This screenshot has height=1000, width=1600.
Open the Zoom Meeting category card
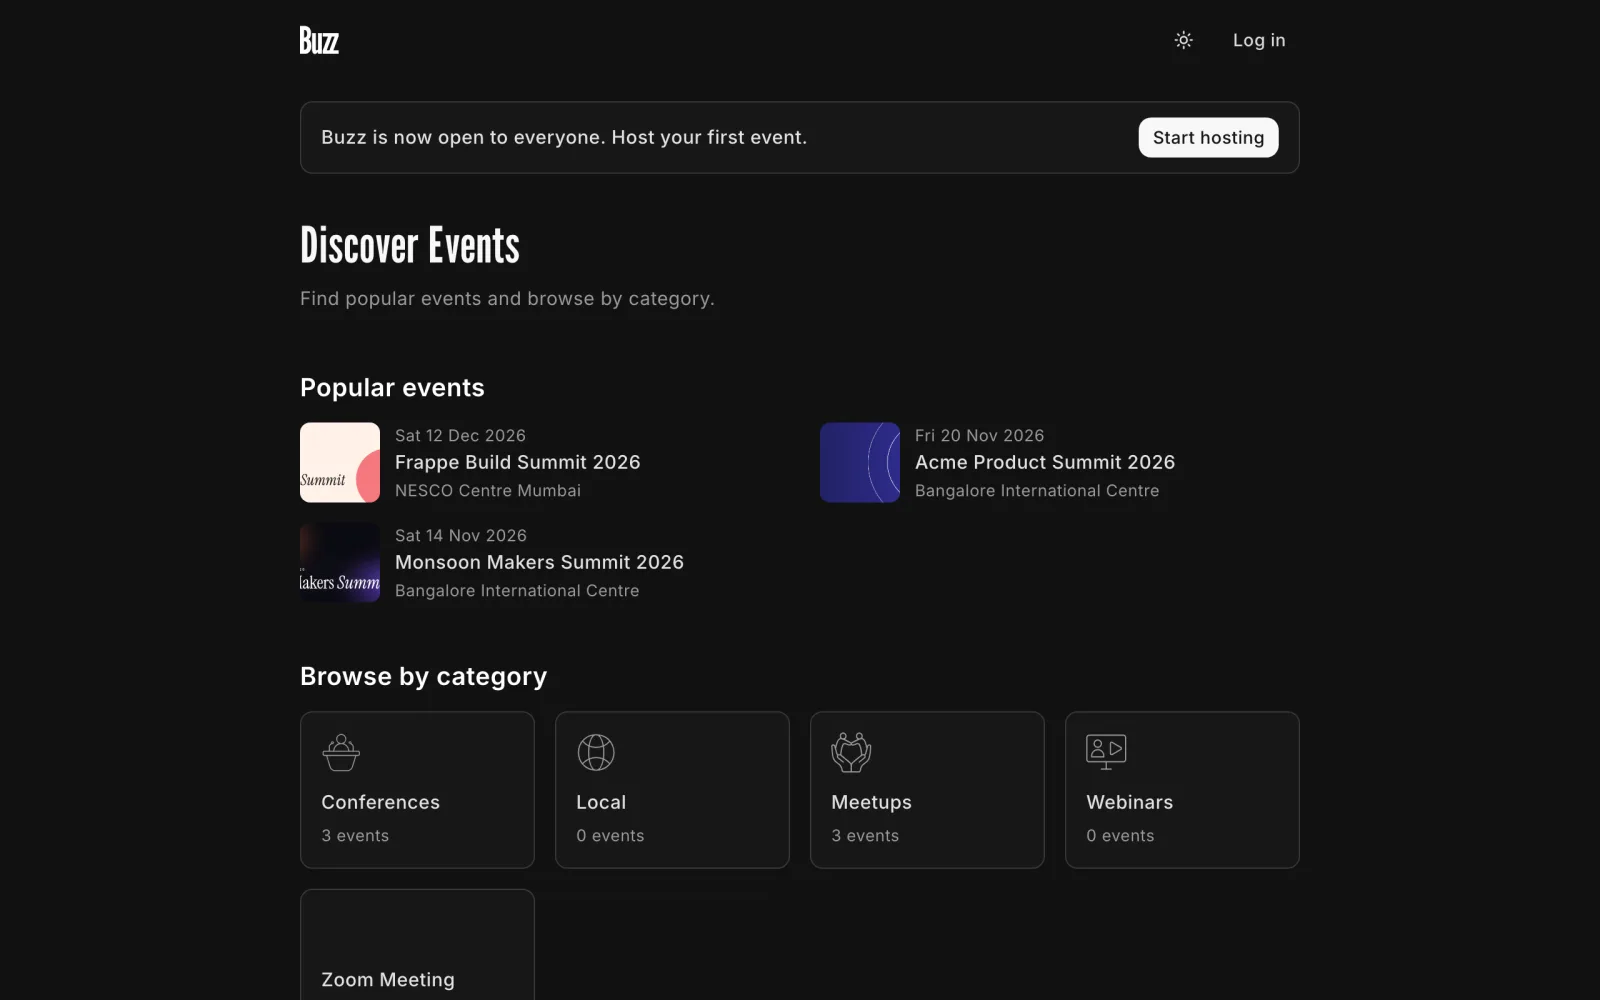click(x=417, y=945)
